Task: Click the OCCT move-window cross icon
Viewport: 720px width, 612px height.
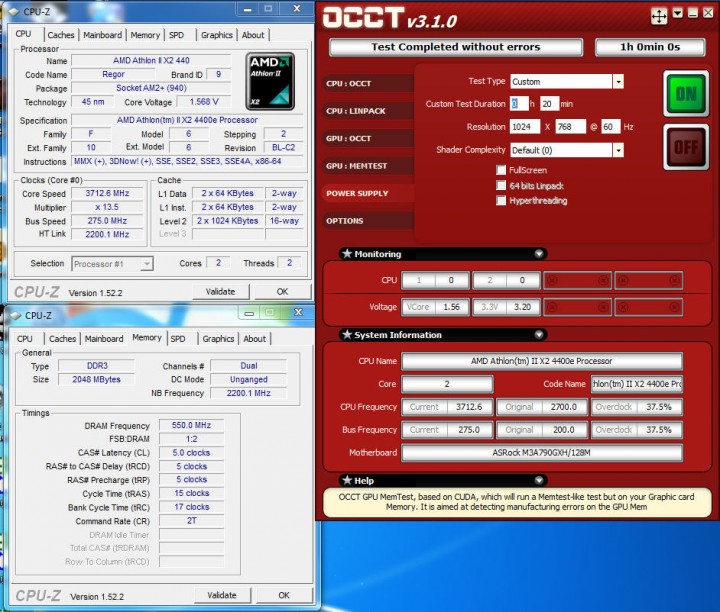Action: 659,17
